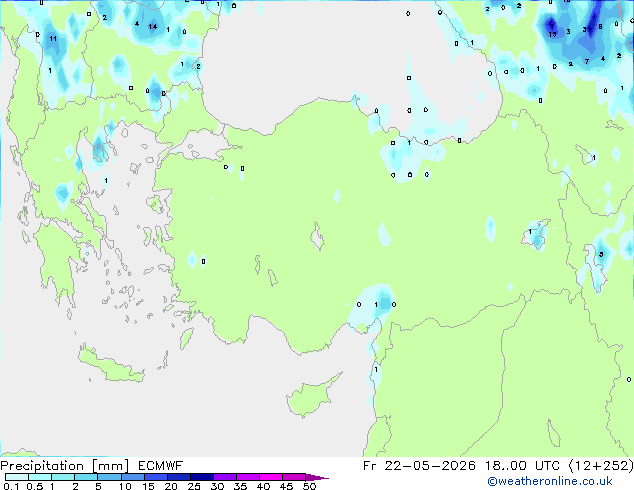Click the 'Precipitation [mm]' title text
Viewport: 634px width, 490px height.
pos(64,466)
